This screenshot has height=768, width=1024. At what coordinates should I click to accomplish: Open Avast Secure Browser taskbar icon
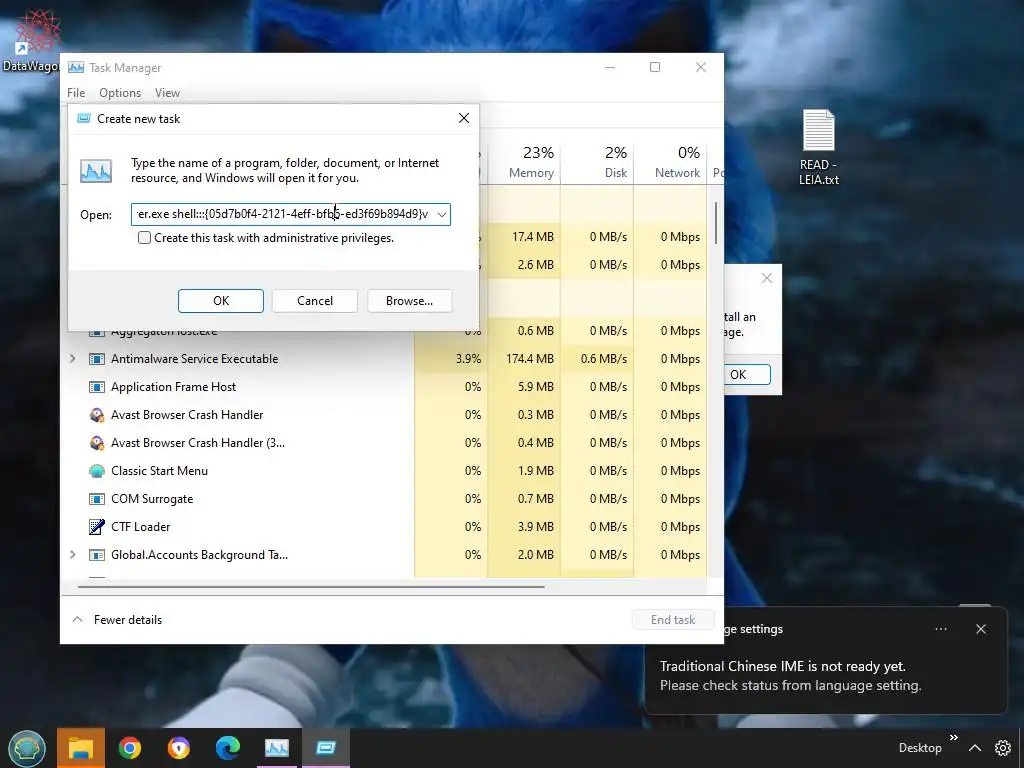tap(179, 748)
